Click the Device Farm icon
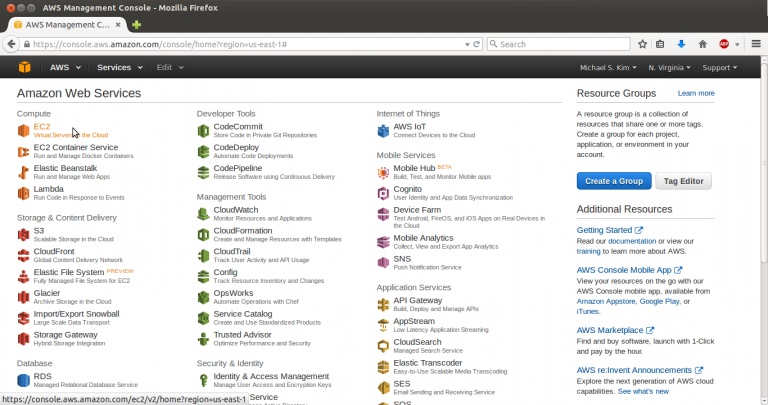 click(x=383, y=214)
